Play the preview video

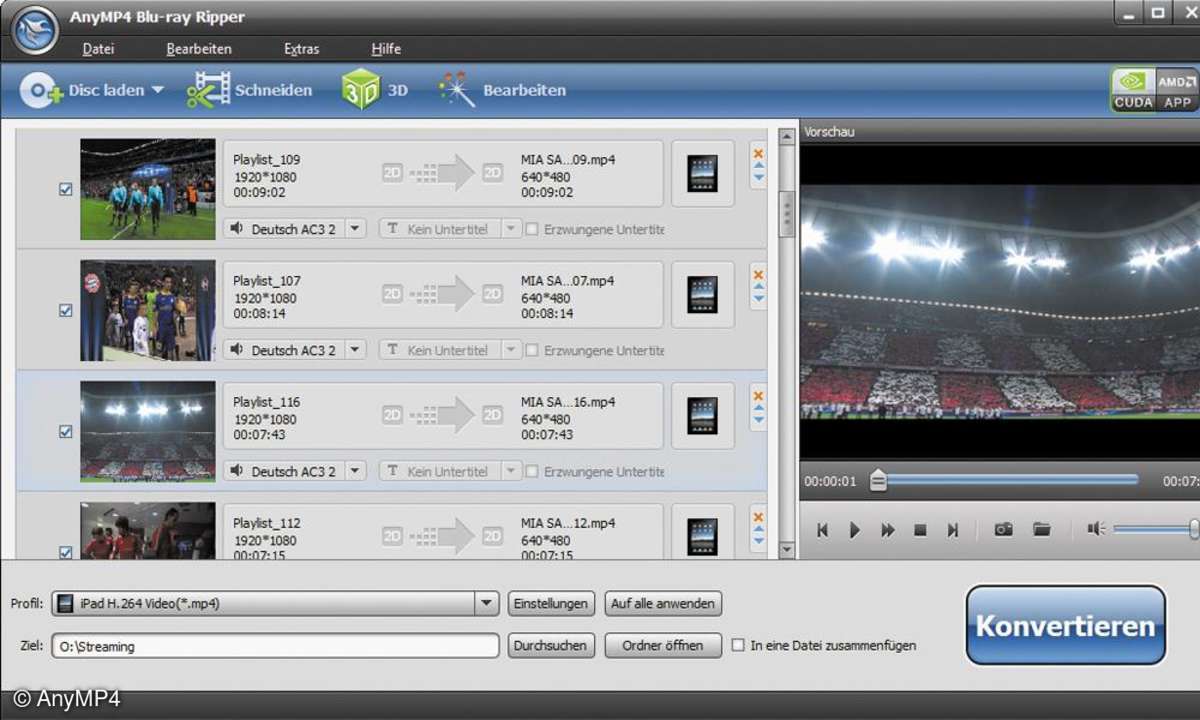pyautogui.click(x=854, y=530)
